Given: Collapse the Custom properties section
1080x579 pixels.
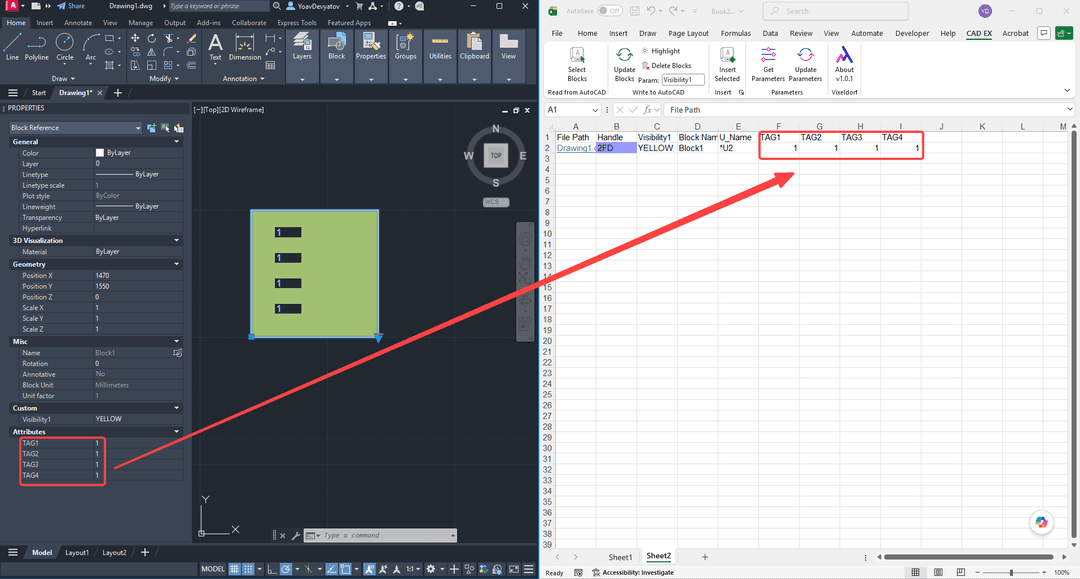Looking at the screenshot, I should coord(176,408).
